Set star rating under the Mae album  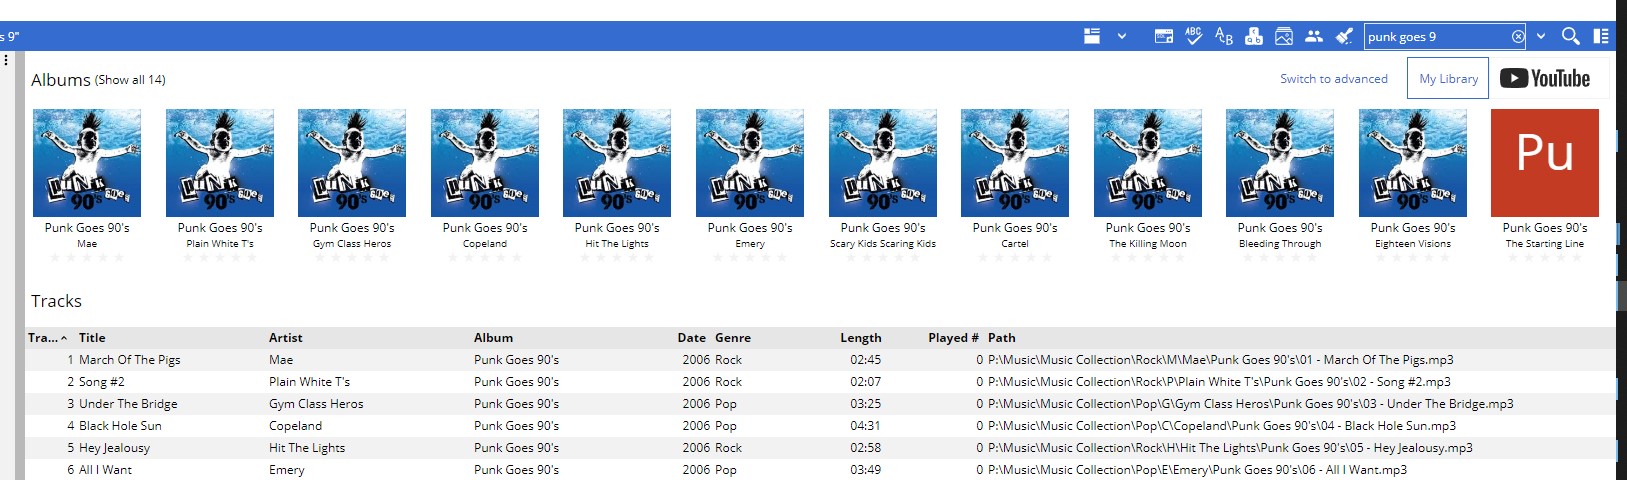pyautogui.click(x=87, y=258)
